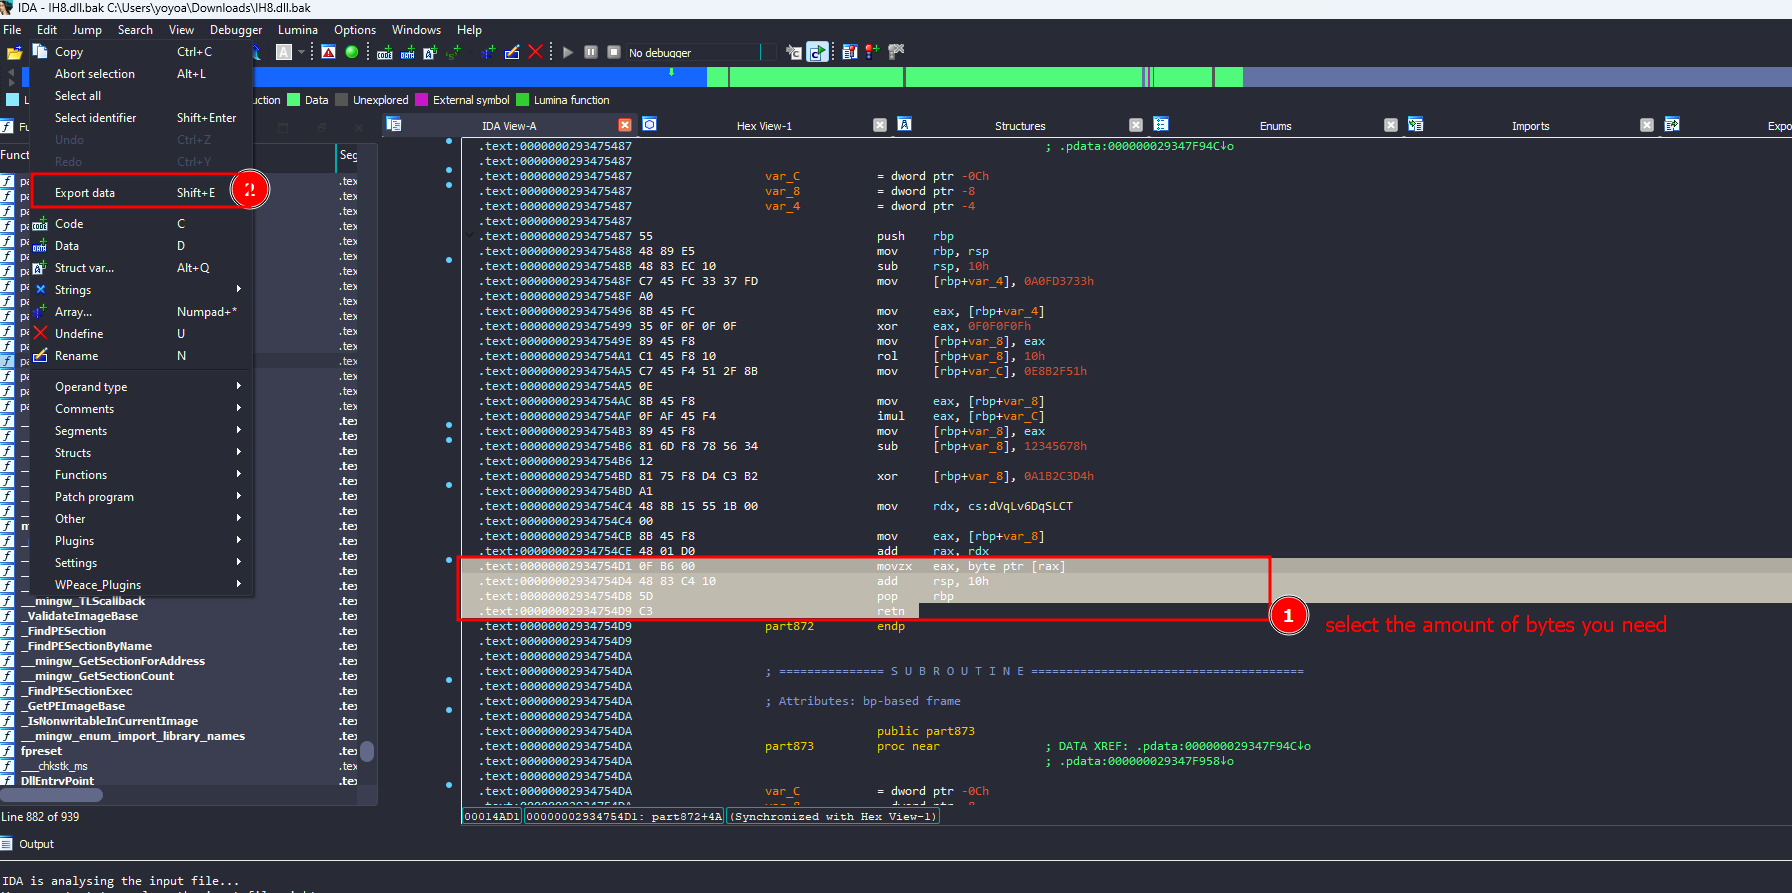
Task: Click the Hex View-1 tab icon
Action: (x=650, y=125)
